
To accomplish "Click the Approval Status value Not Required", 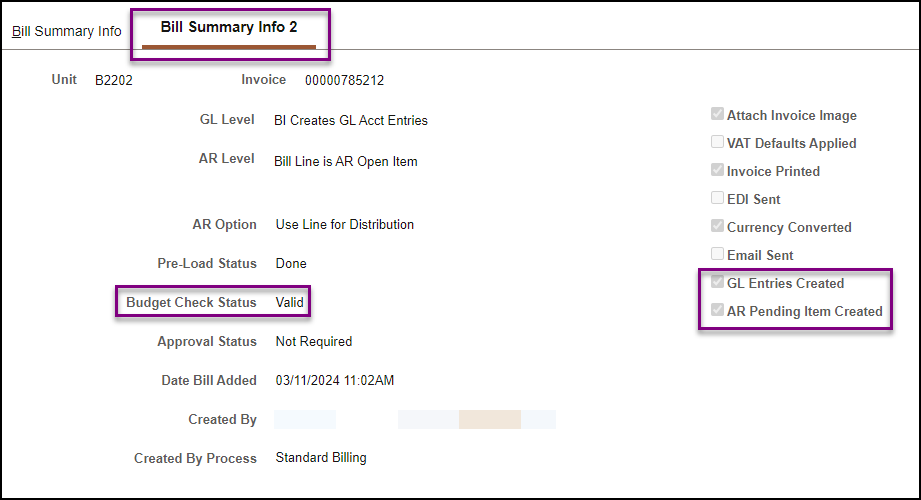I will click(x=314, y=342).
